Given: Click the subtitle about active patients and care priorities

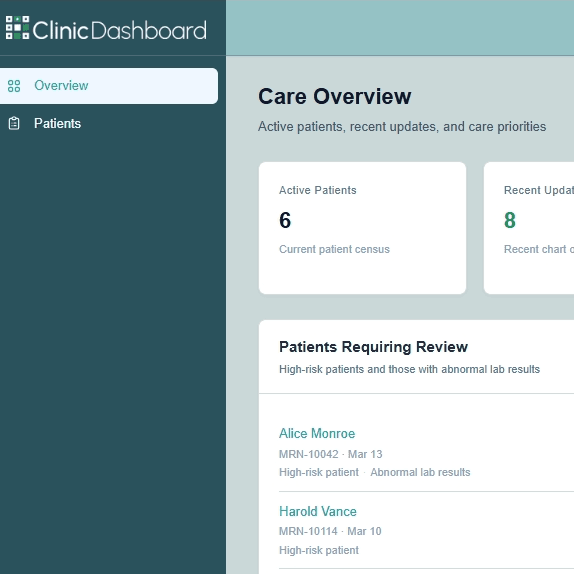Looking at the screenshot, I should click(402, 127).
